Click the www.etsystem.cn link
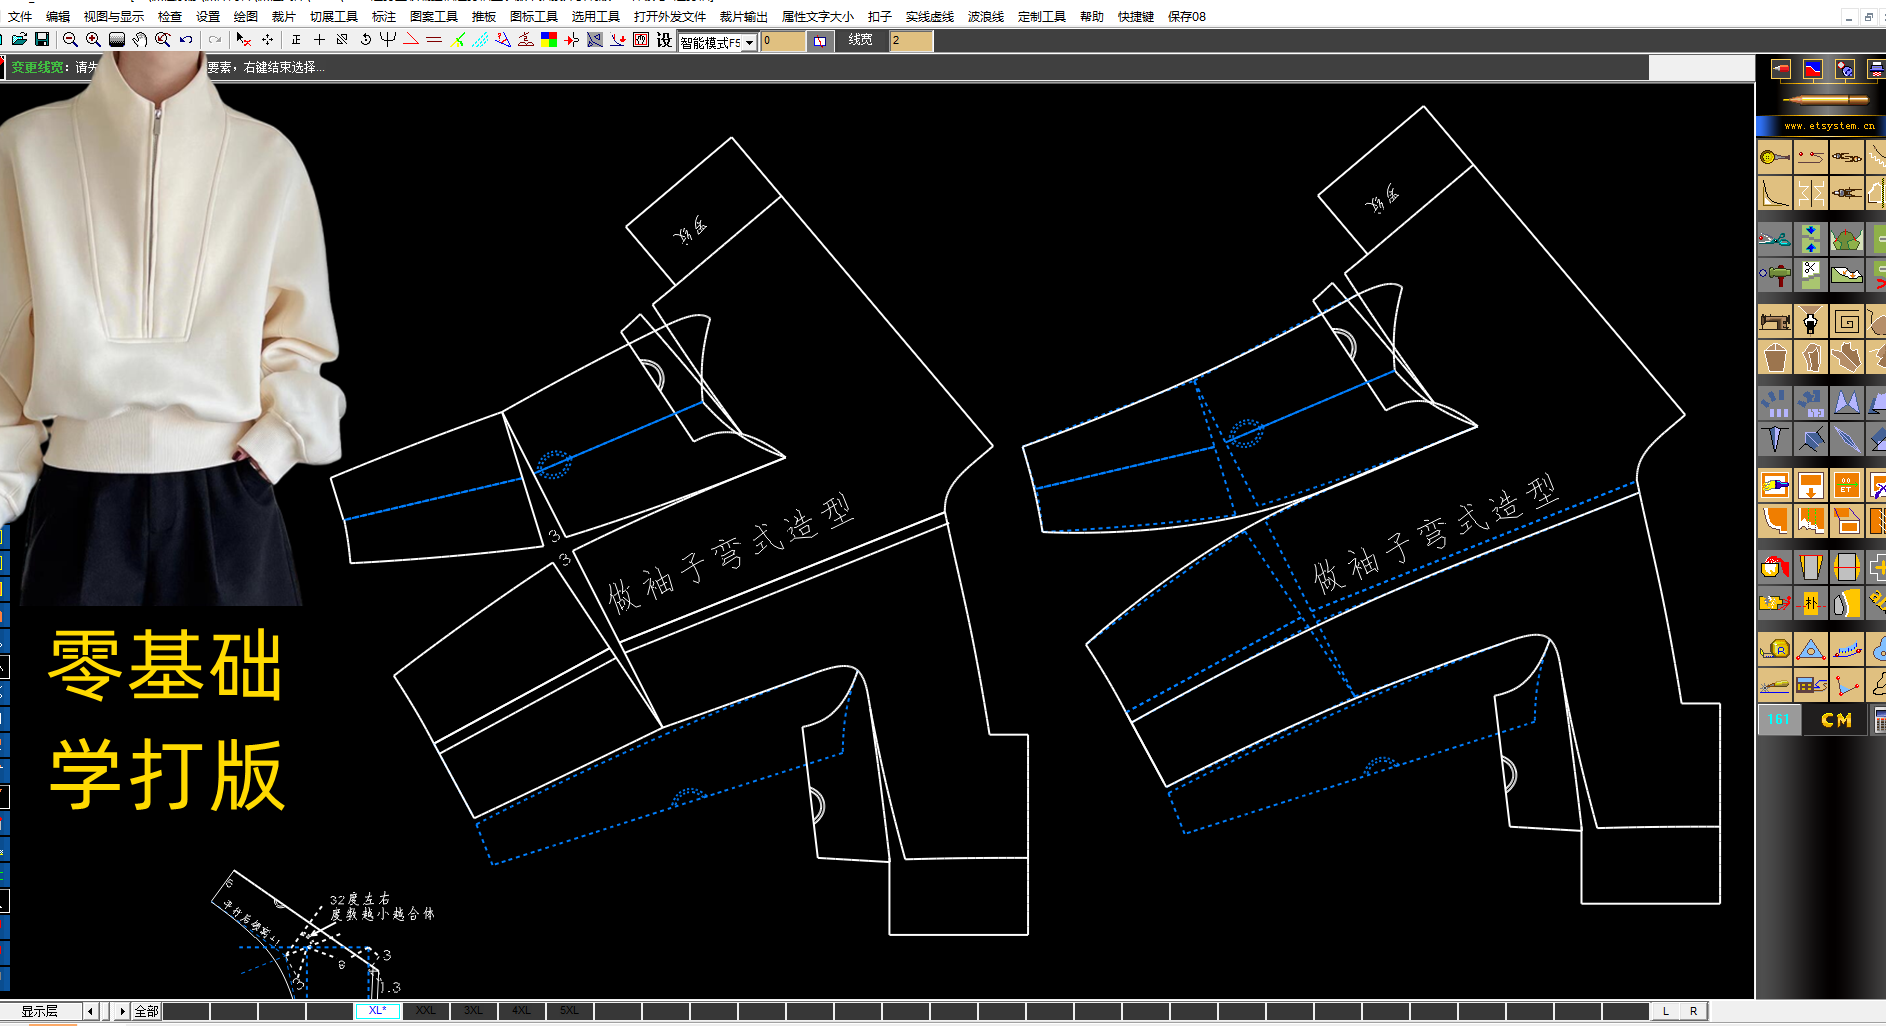1886x1026 pixels. click(1829, 126)
